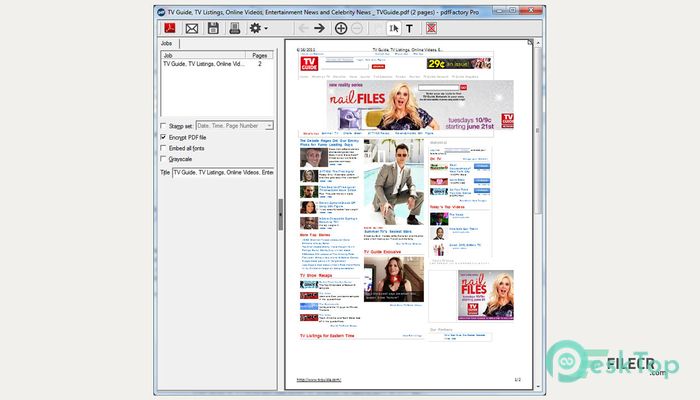The height and width of the screenshot is (400, 700).
Task: Go to next page with right arrow
Action: [319, 28]
